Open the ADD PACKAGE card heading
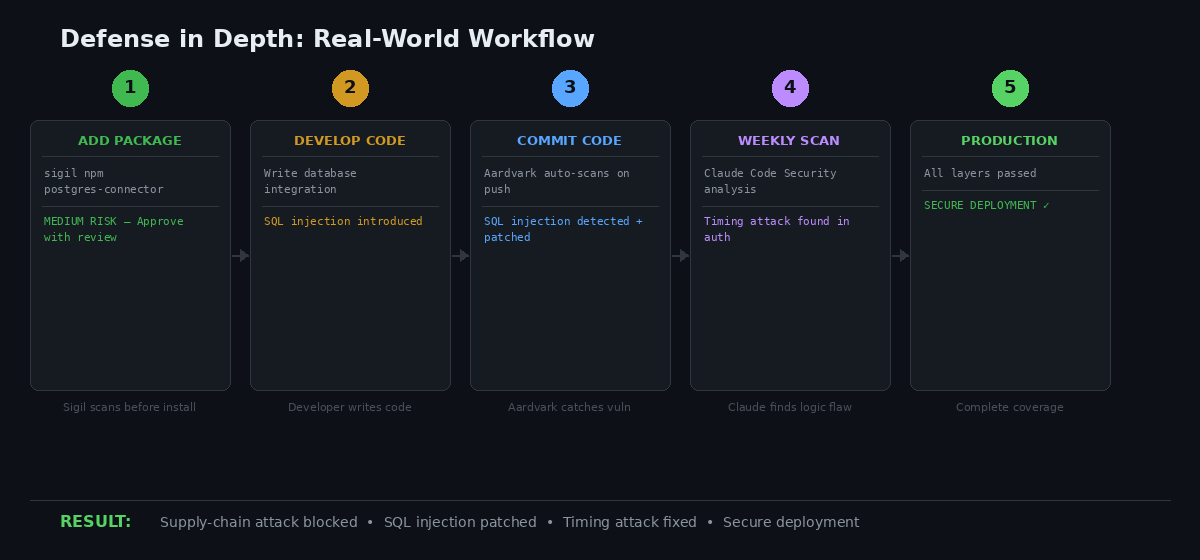1200x560 pixels. click(130, 141)
